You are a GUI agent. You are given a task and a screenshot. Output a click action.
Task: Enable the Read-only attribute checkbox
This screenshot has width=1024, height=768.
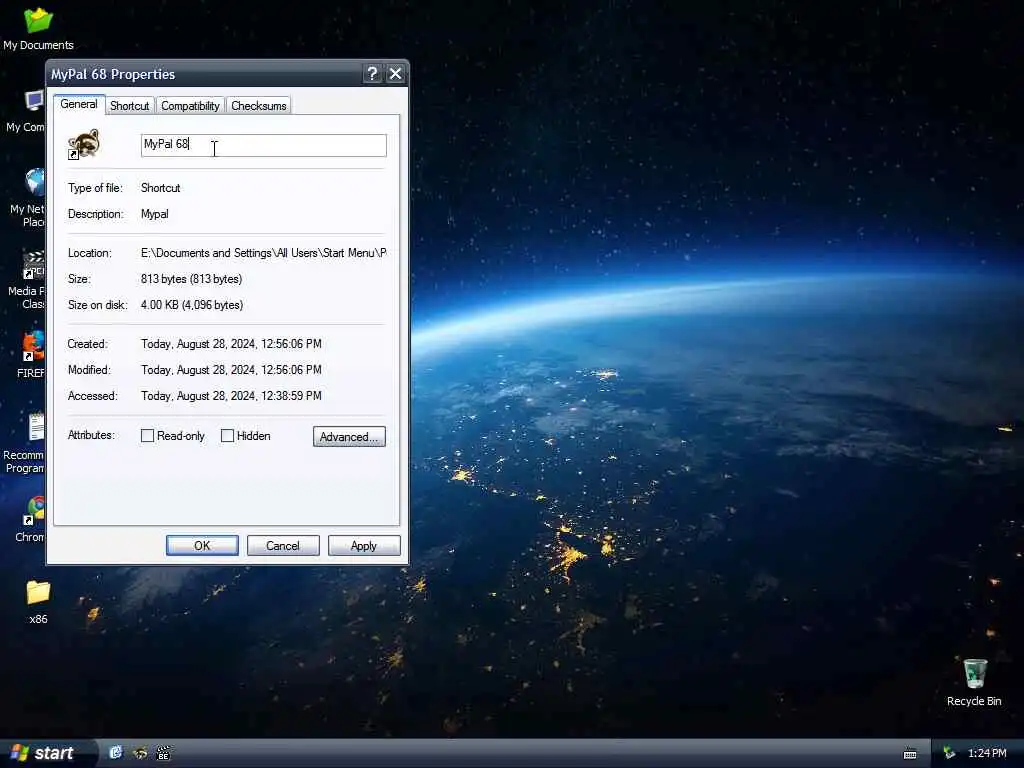[148, 436]
